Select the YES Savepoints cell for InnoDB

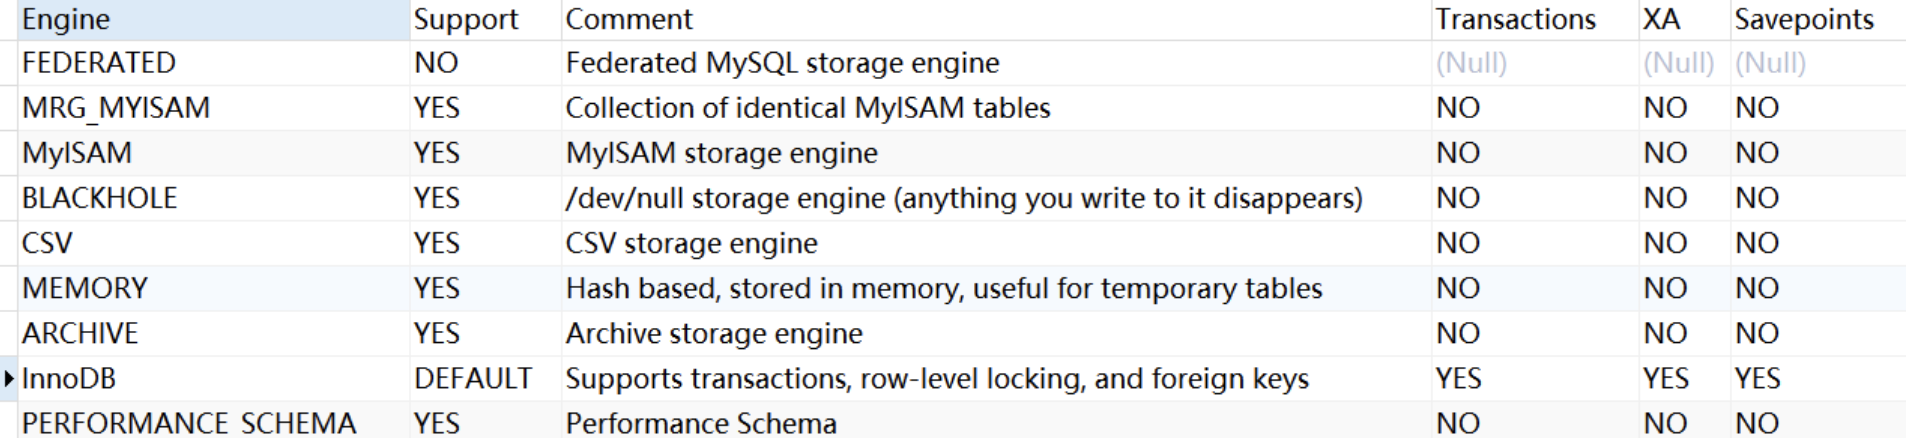click(1818, 378)
